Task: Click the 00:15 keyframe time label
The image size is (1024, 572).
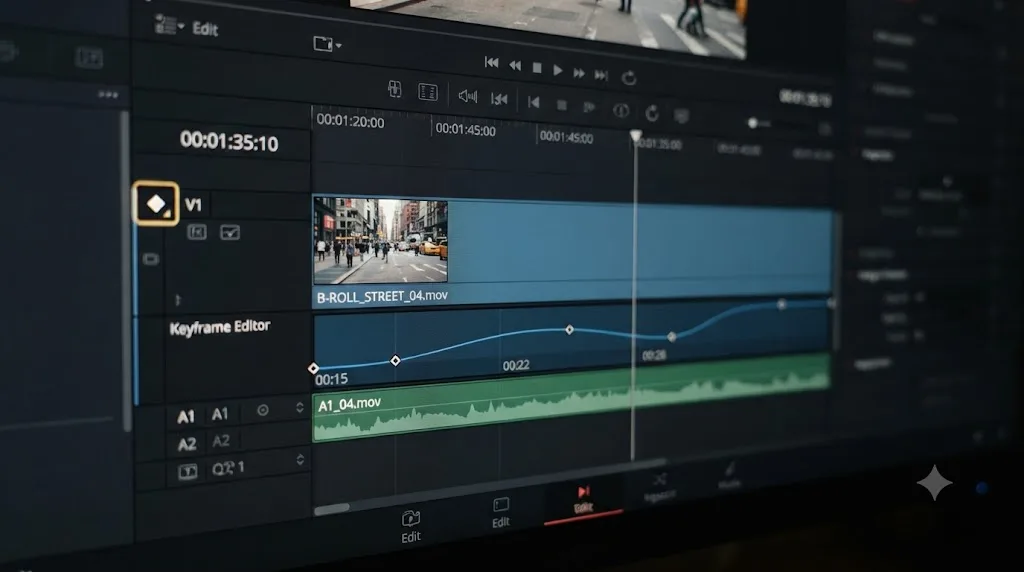Action: [332, 379]
